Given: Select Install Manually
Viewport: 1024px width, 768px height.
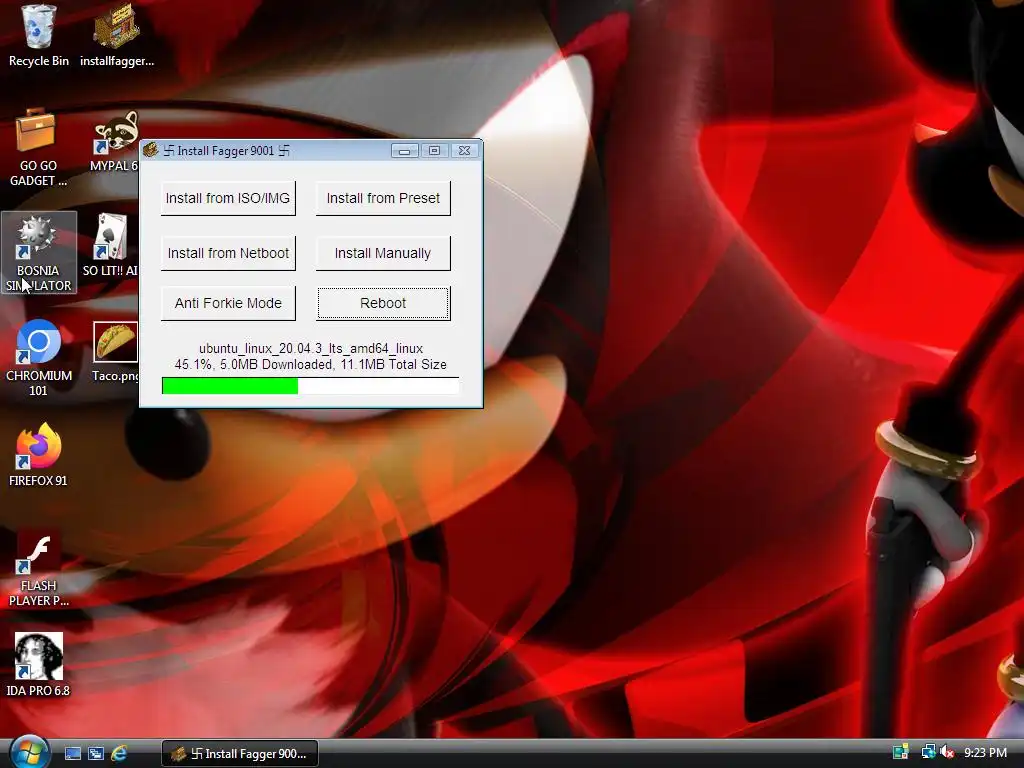Looking at the screenshot, I should (x=383, y=253).
